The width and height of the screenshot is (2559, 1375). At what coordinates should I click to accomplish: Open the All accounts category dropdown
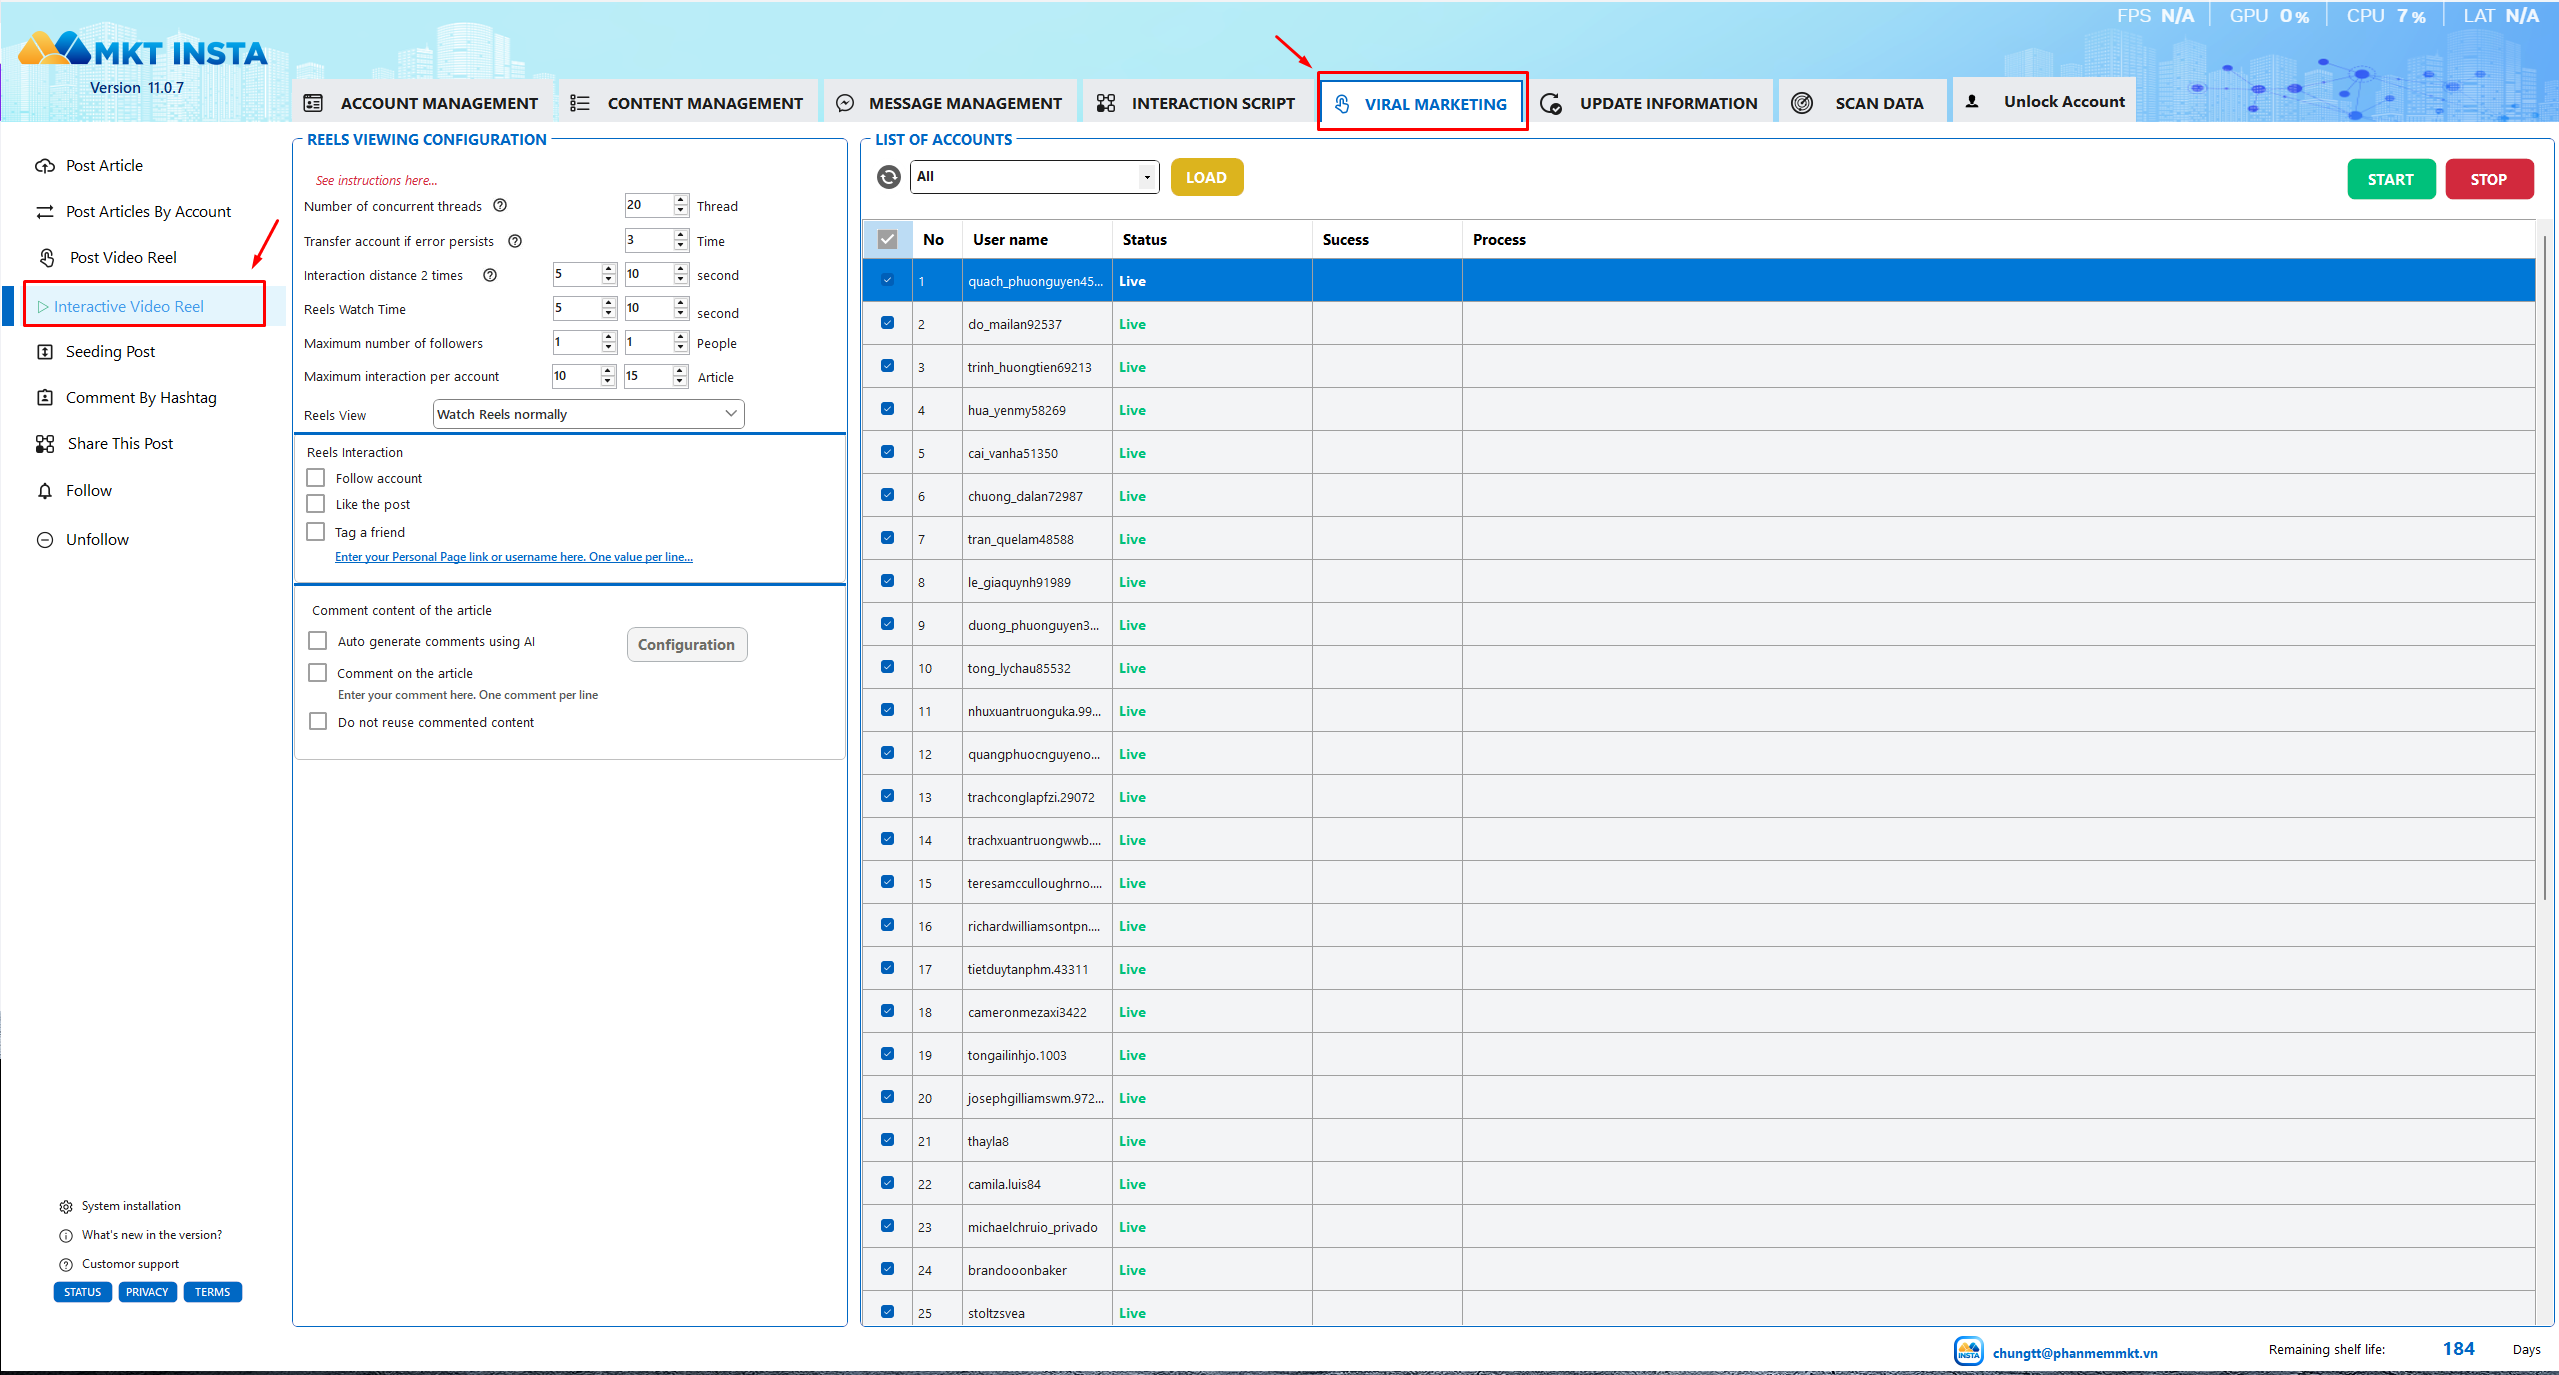coord(1035,177)
